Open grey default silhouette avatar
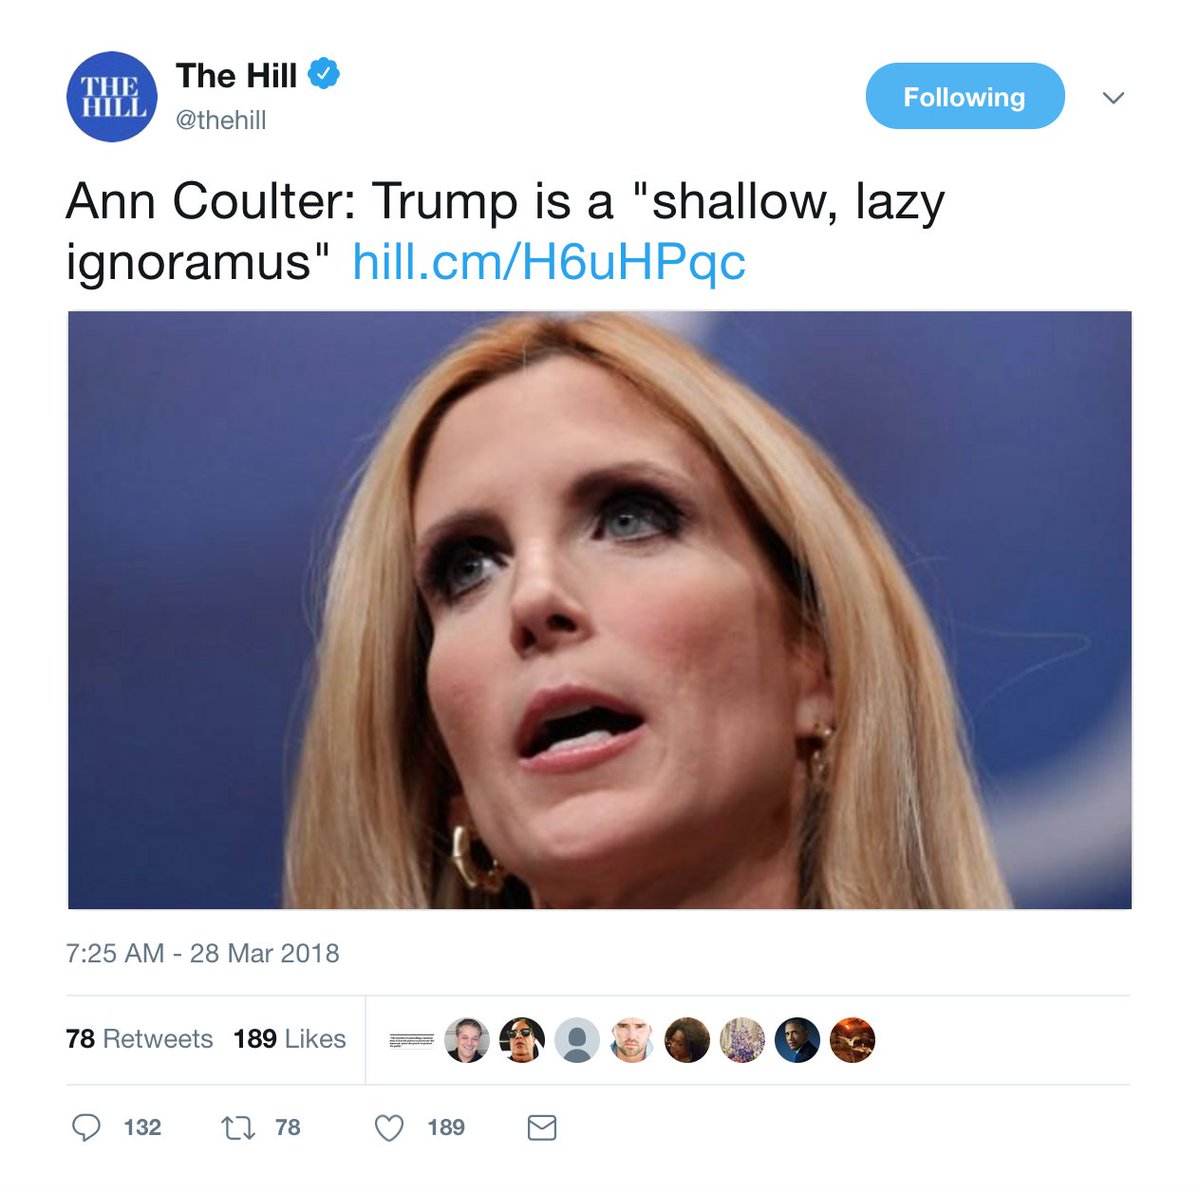 [x=577, y=1040]
